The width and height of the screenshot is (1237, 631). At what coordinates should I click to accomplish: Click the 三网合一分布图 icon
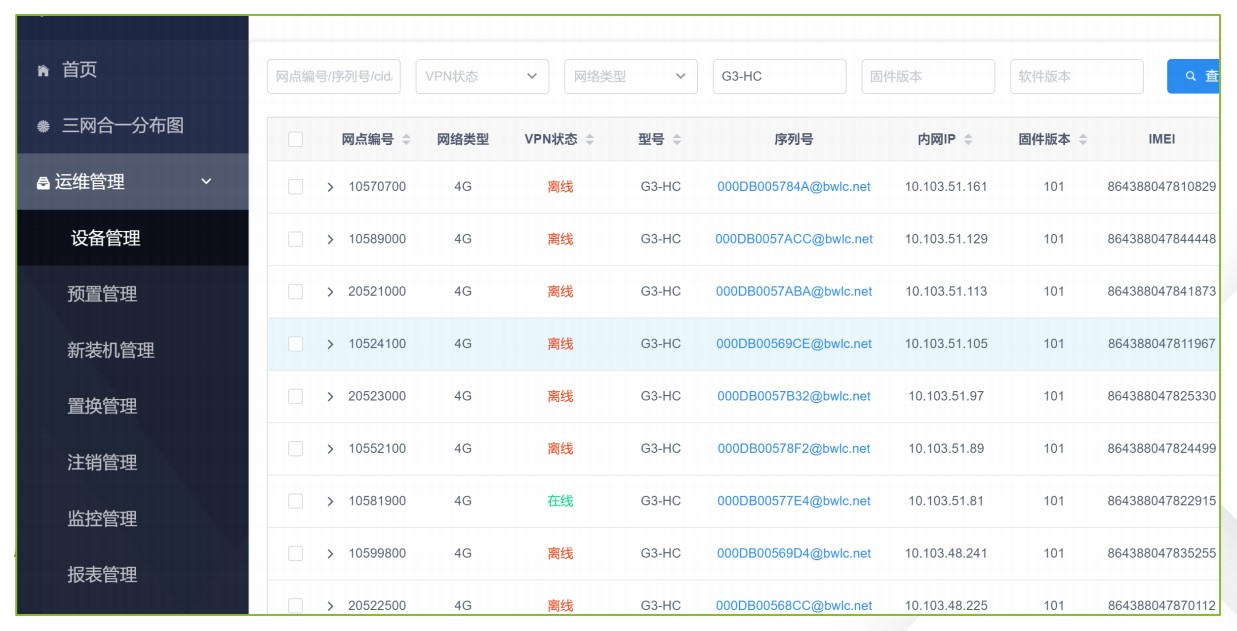tap(43, 126)
